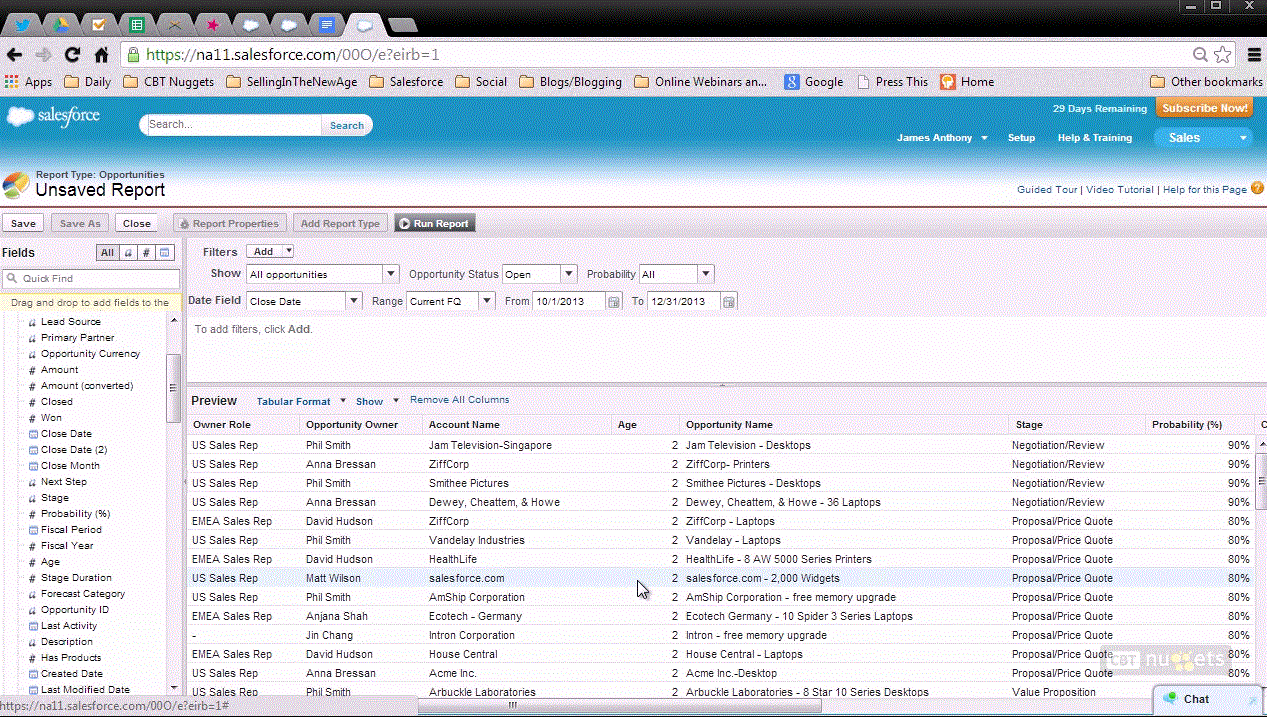Click the Subscribe Now! button
Image resolution: width=1267 pixels, height=717 pixels.
coord(1204,108)
